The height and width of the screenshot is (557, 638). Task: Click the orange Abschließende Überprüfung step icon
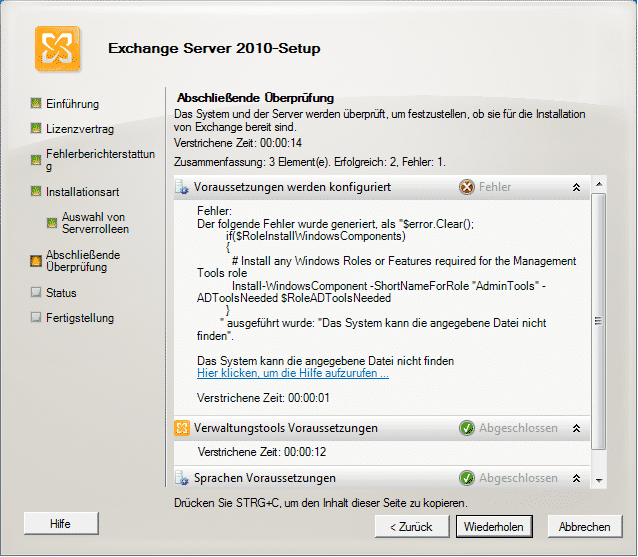coord(36,261)
